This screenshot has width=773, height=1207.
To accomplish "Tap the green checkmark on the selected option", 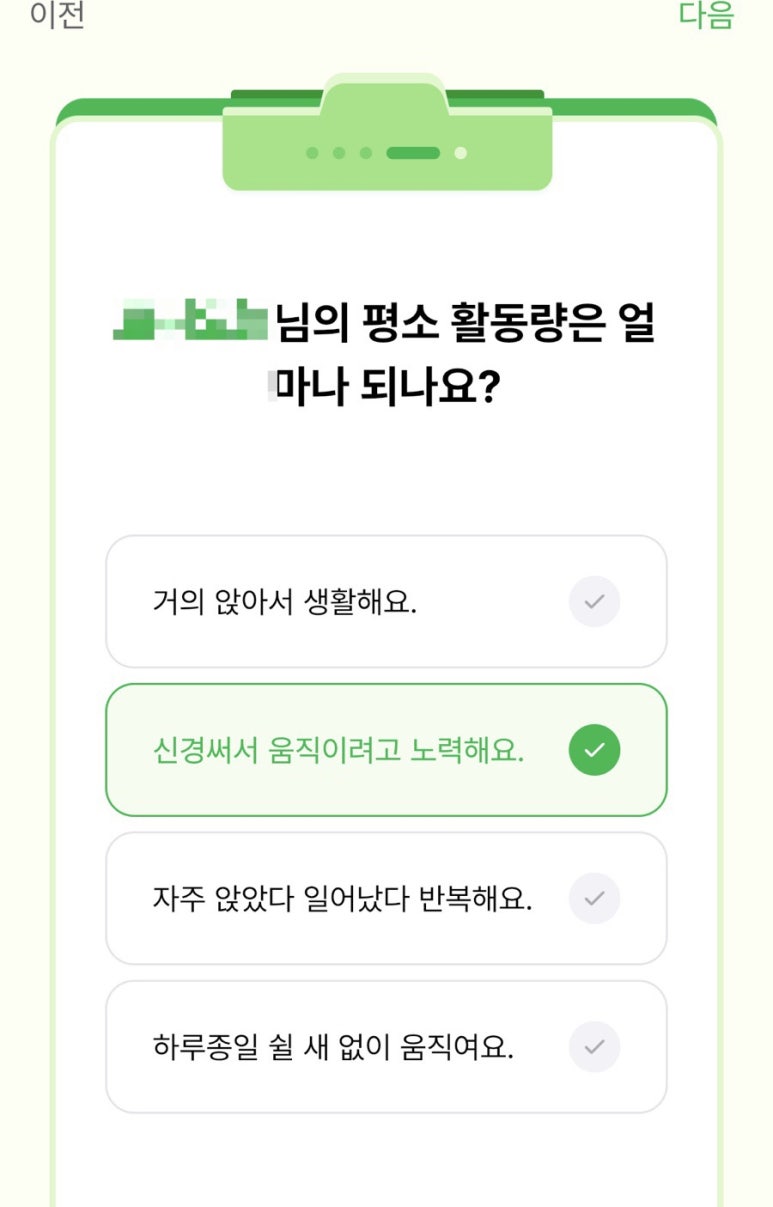I will coord(594,750).
